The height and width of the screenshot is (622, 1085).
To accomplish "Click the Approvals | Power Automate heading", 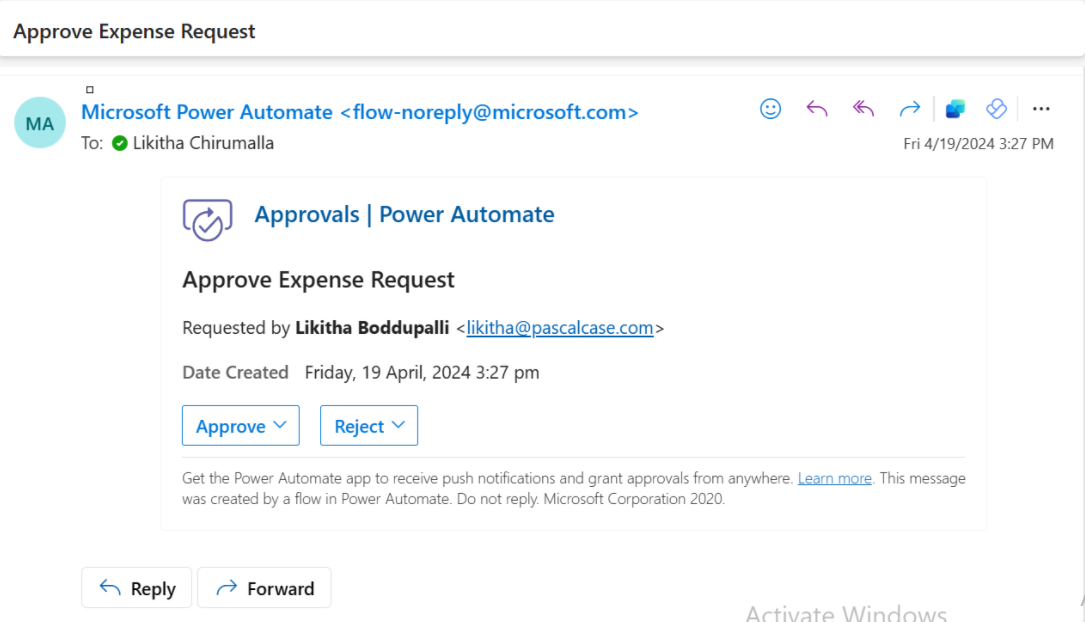I will [404, 214].
